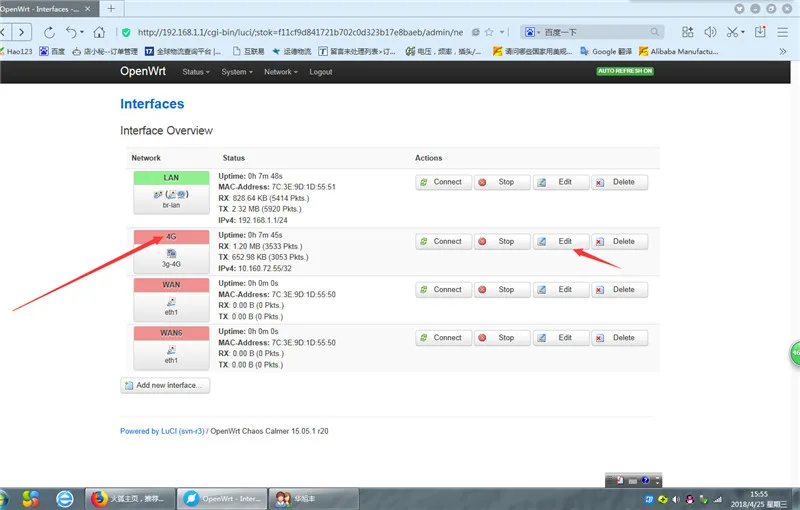Click the undo back arrow icon
This screenshot has height=510, width=800.
click(x=70, y=33)
